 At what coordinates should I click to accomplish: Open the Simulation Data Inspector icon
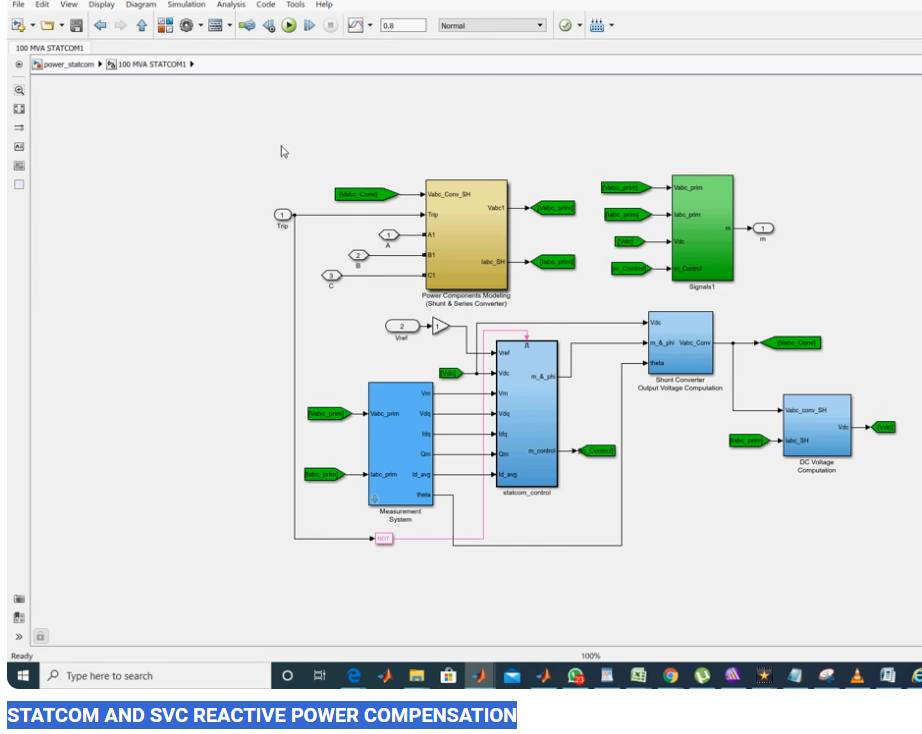pos(356,25)
